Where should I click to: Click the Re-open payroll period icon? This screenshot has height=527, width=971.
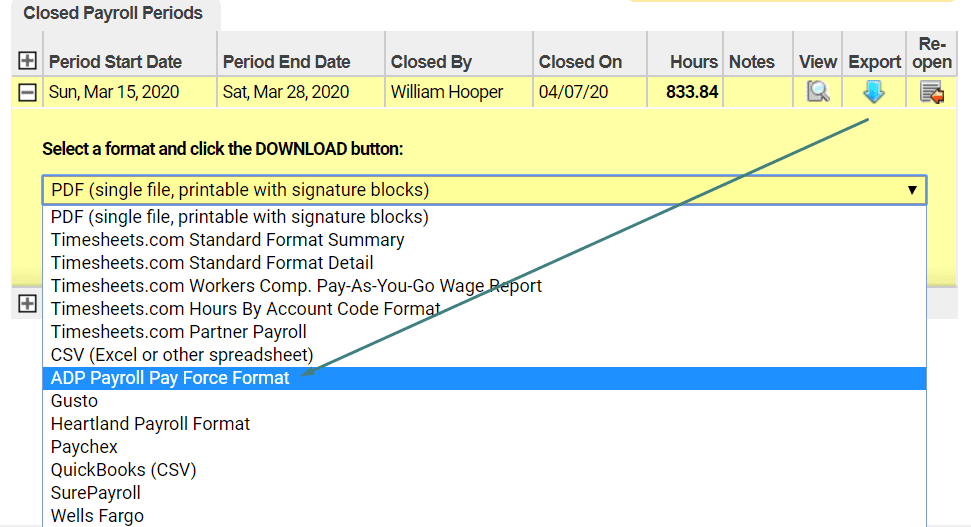point(931,92)
